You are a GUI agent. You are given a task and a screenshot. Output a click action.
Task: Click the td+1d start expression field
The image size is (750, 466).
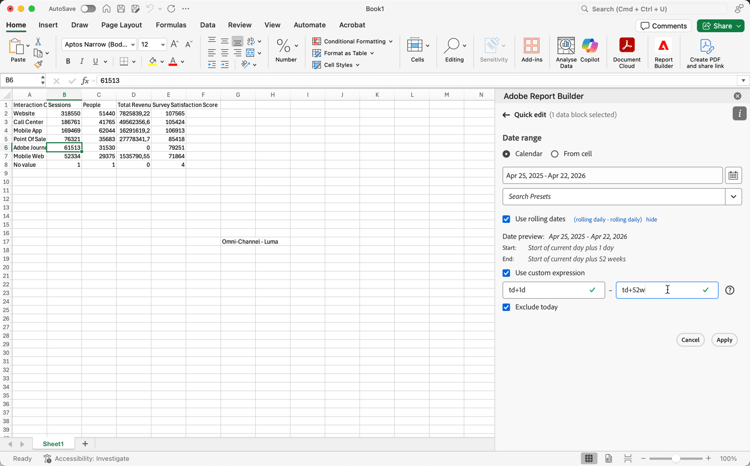[553, 290]
